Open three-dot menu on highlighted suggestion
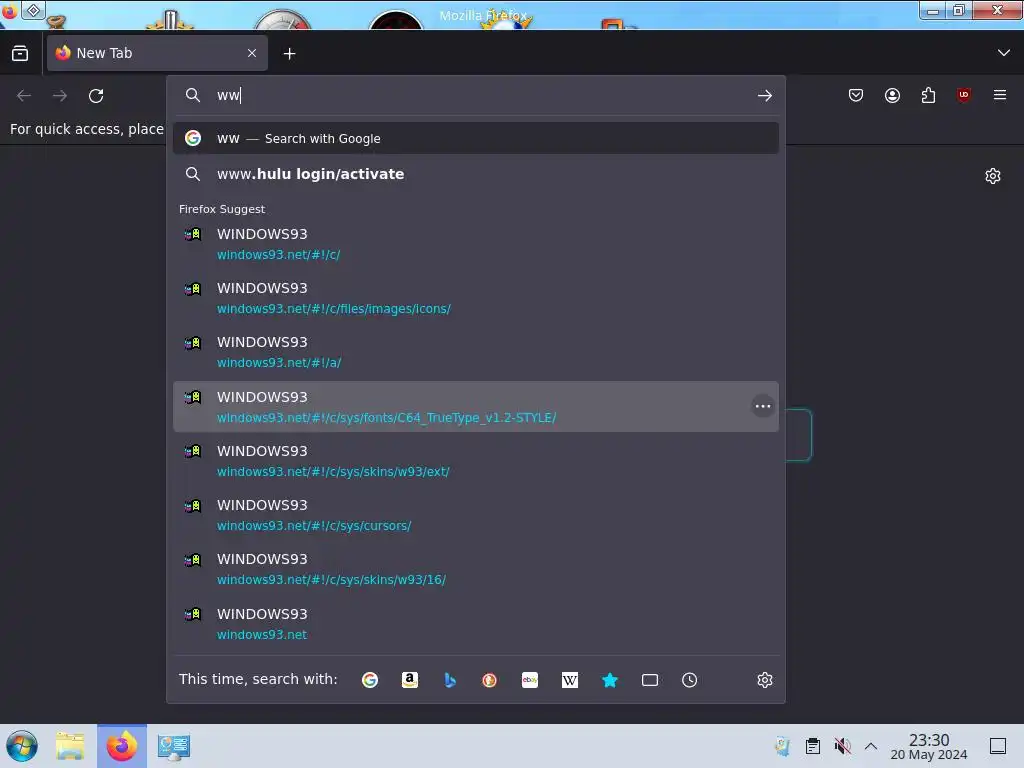The image size is (1024, 768). click(x=763, y=406)
